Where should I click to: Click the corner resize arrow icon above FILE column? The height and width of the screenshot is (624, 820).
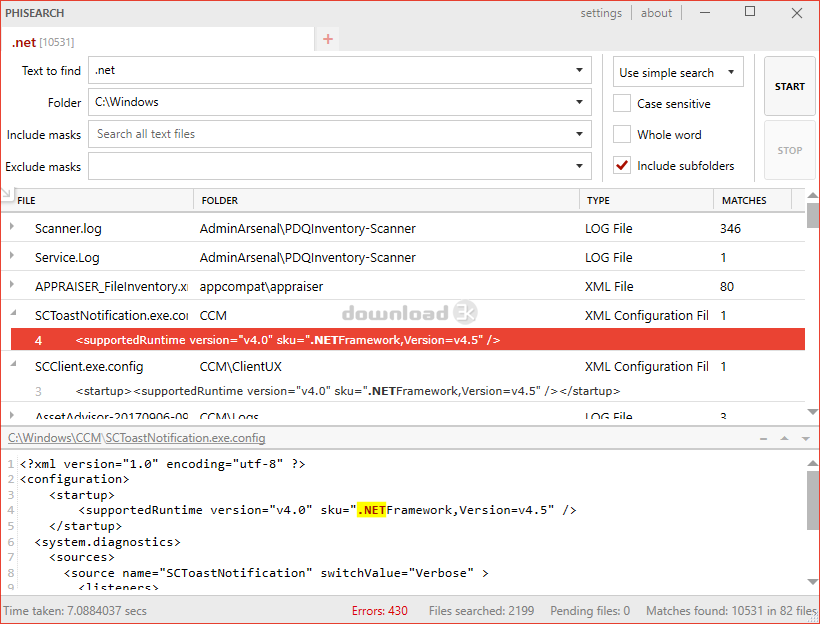point(6,194)
